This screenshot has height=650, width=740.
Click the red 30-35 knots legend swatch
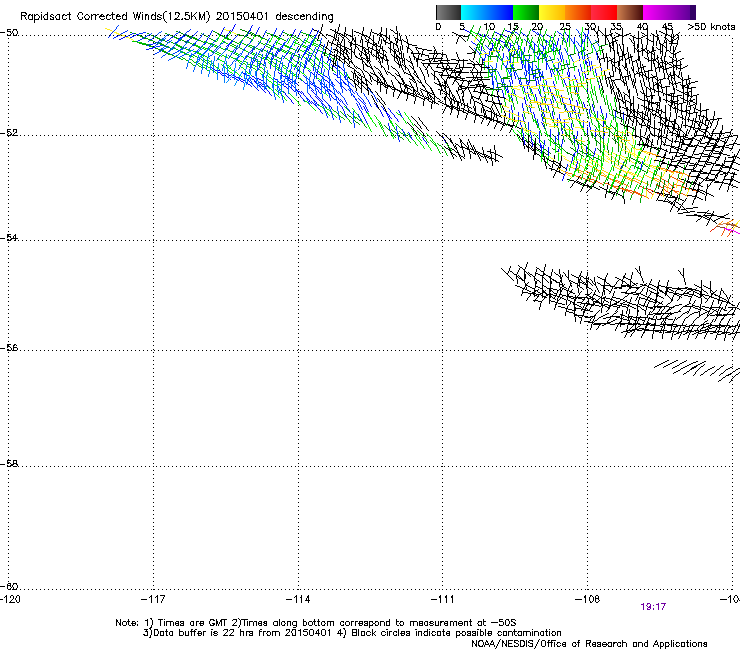pos(604,12)
